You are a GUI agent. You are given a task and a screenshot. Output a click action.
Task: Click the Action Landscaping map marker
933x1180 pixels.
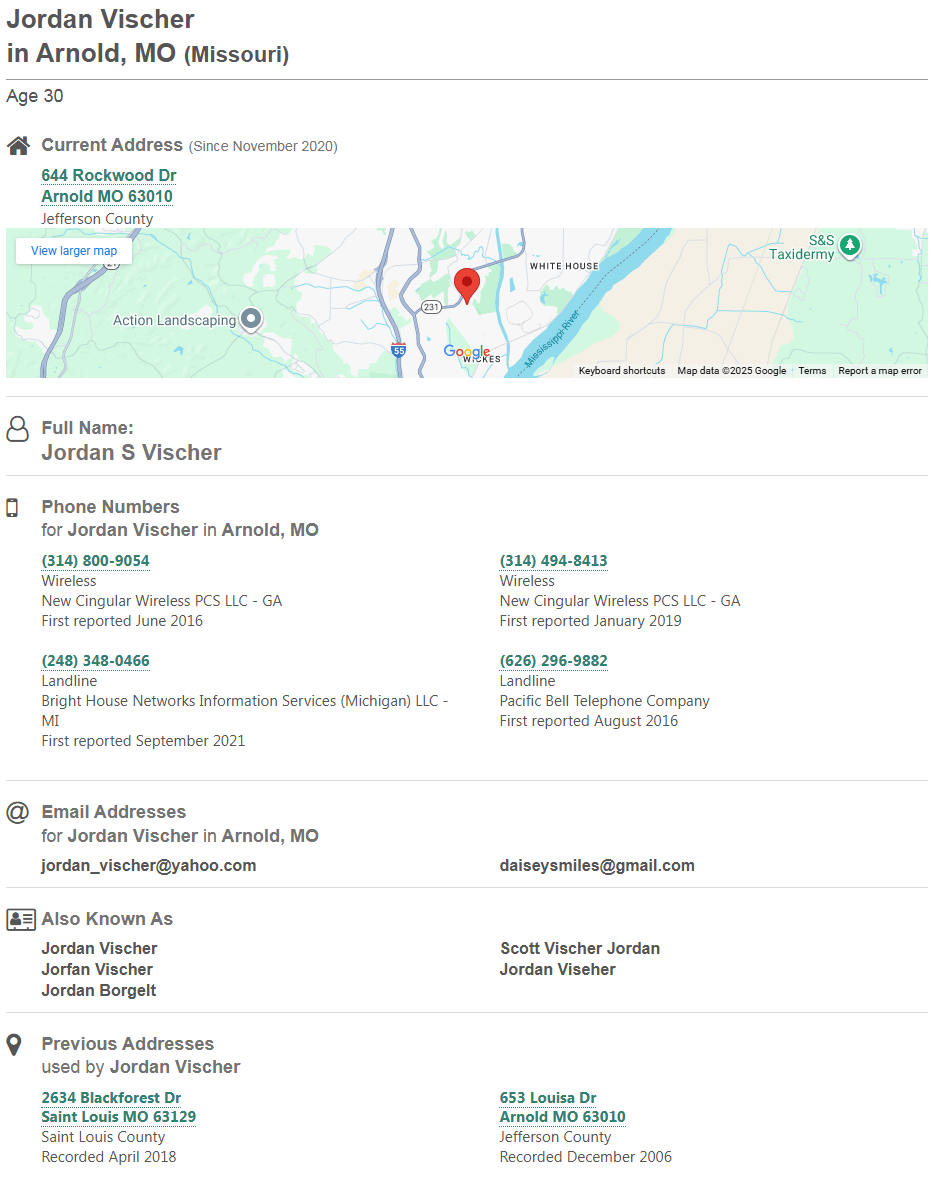(252, 320)
